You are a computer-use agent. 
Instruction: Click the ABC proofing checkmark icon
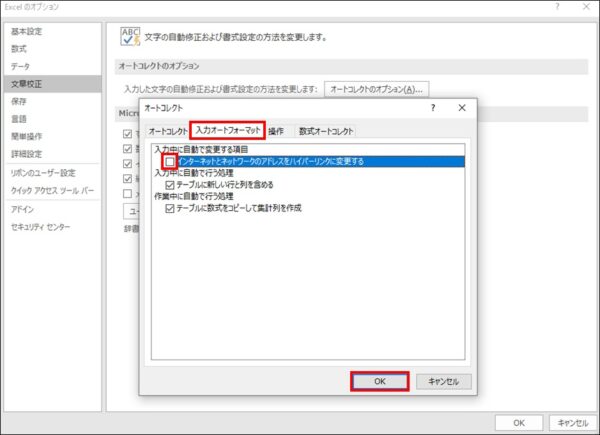point(129,38)
